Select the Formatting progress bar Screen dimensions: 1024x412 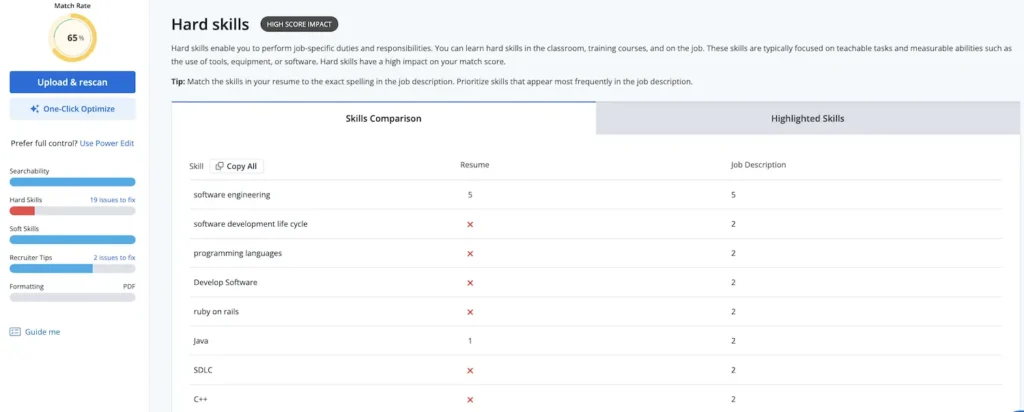coord(72,297)
